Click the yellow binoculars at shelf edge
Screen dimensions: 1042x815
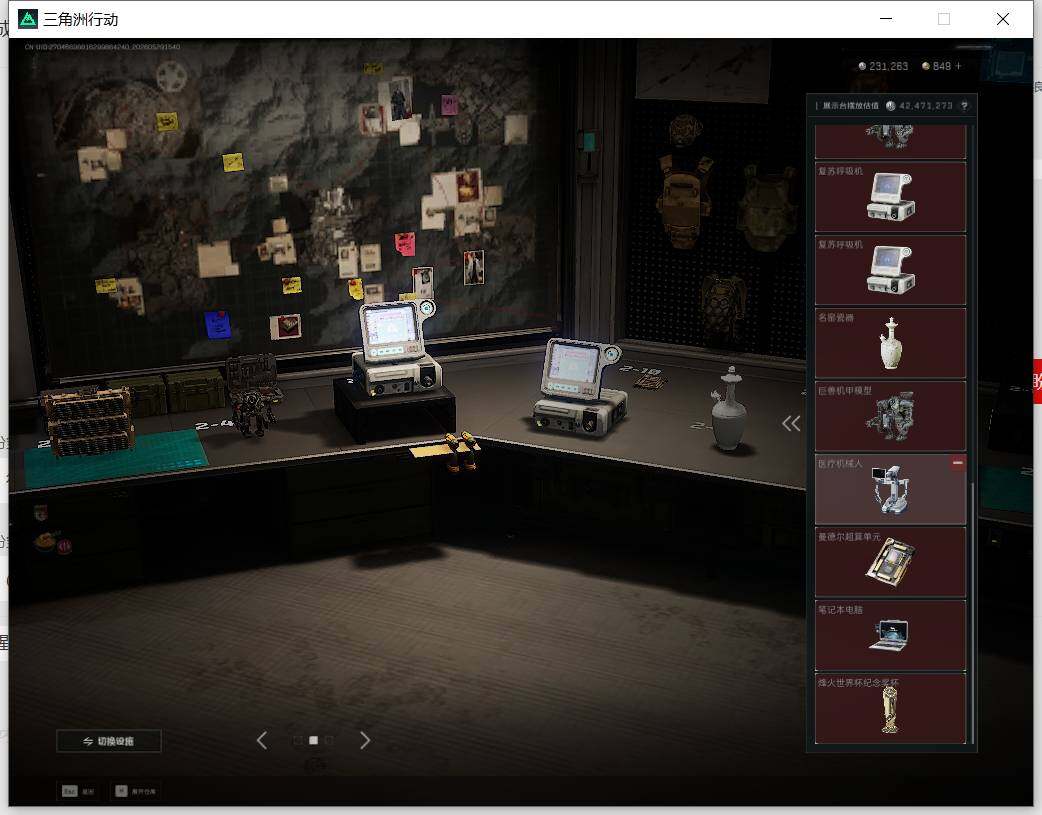[x=461, y=451]
